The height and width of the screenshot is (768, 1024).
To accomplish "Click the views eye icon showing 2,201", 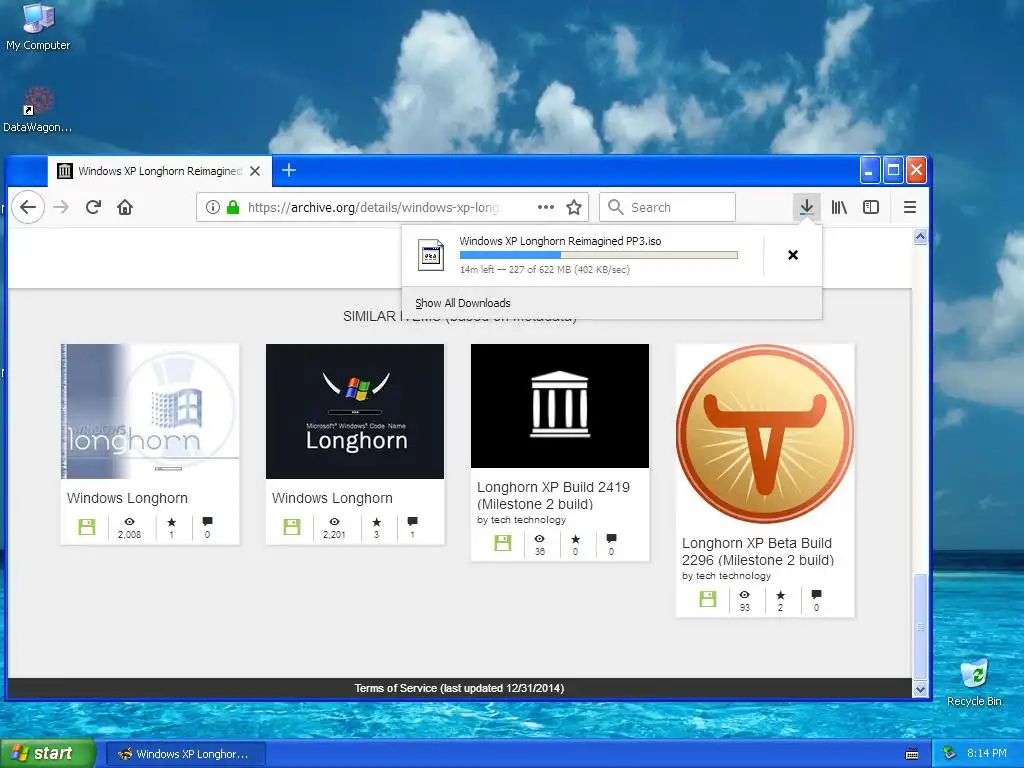I will point(334,522).
